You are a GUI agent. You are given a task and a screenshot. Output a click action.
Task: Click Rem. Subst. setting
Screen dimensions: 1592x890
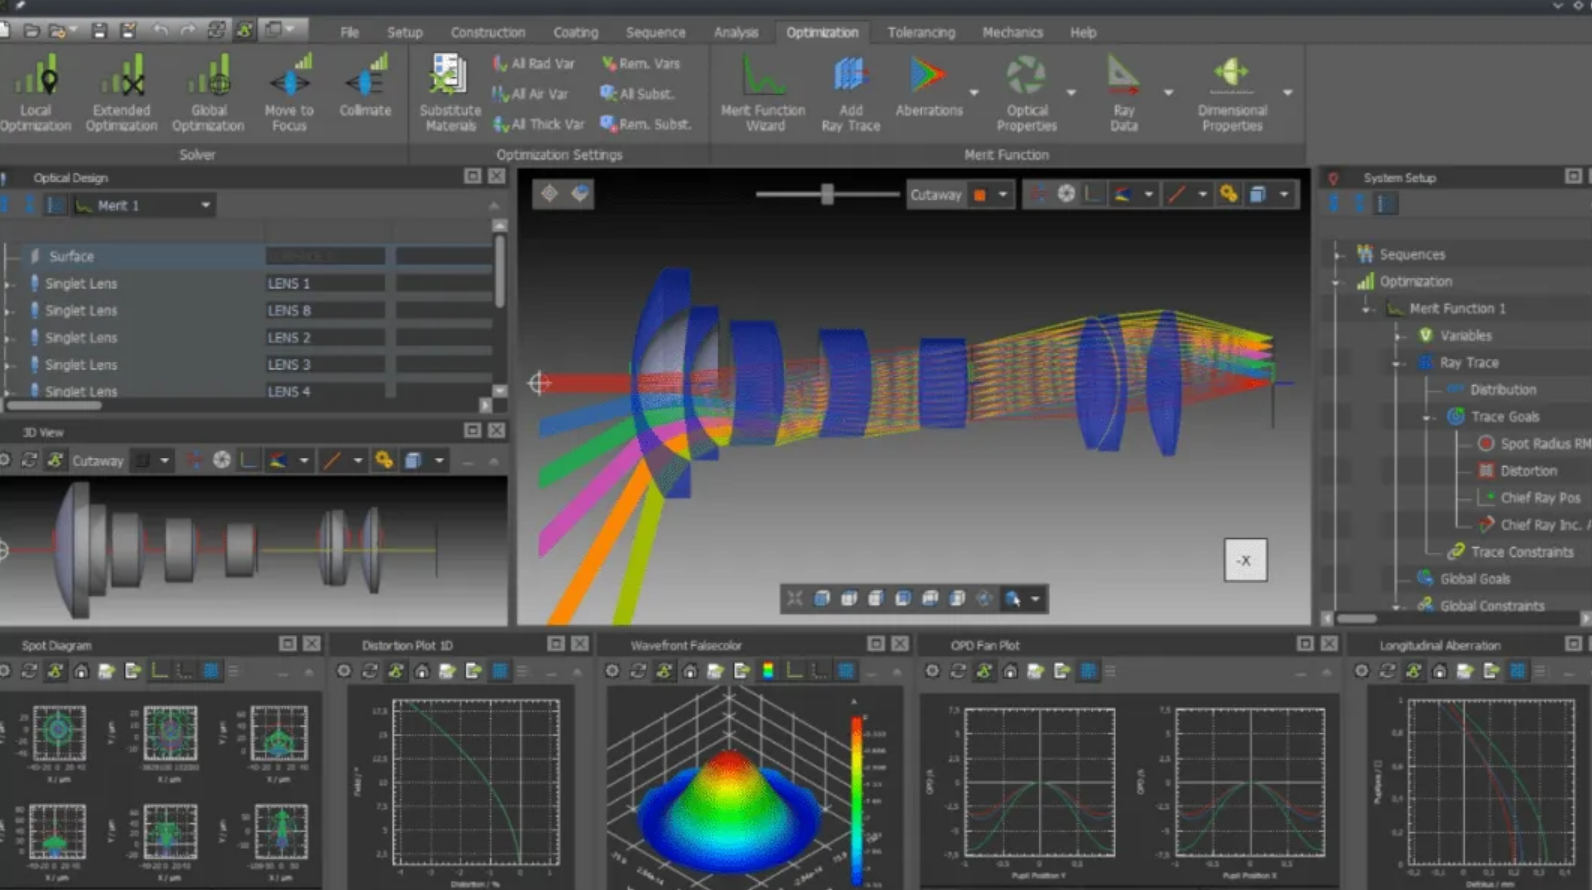pos(645,124)
